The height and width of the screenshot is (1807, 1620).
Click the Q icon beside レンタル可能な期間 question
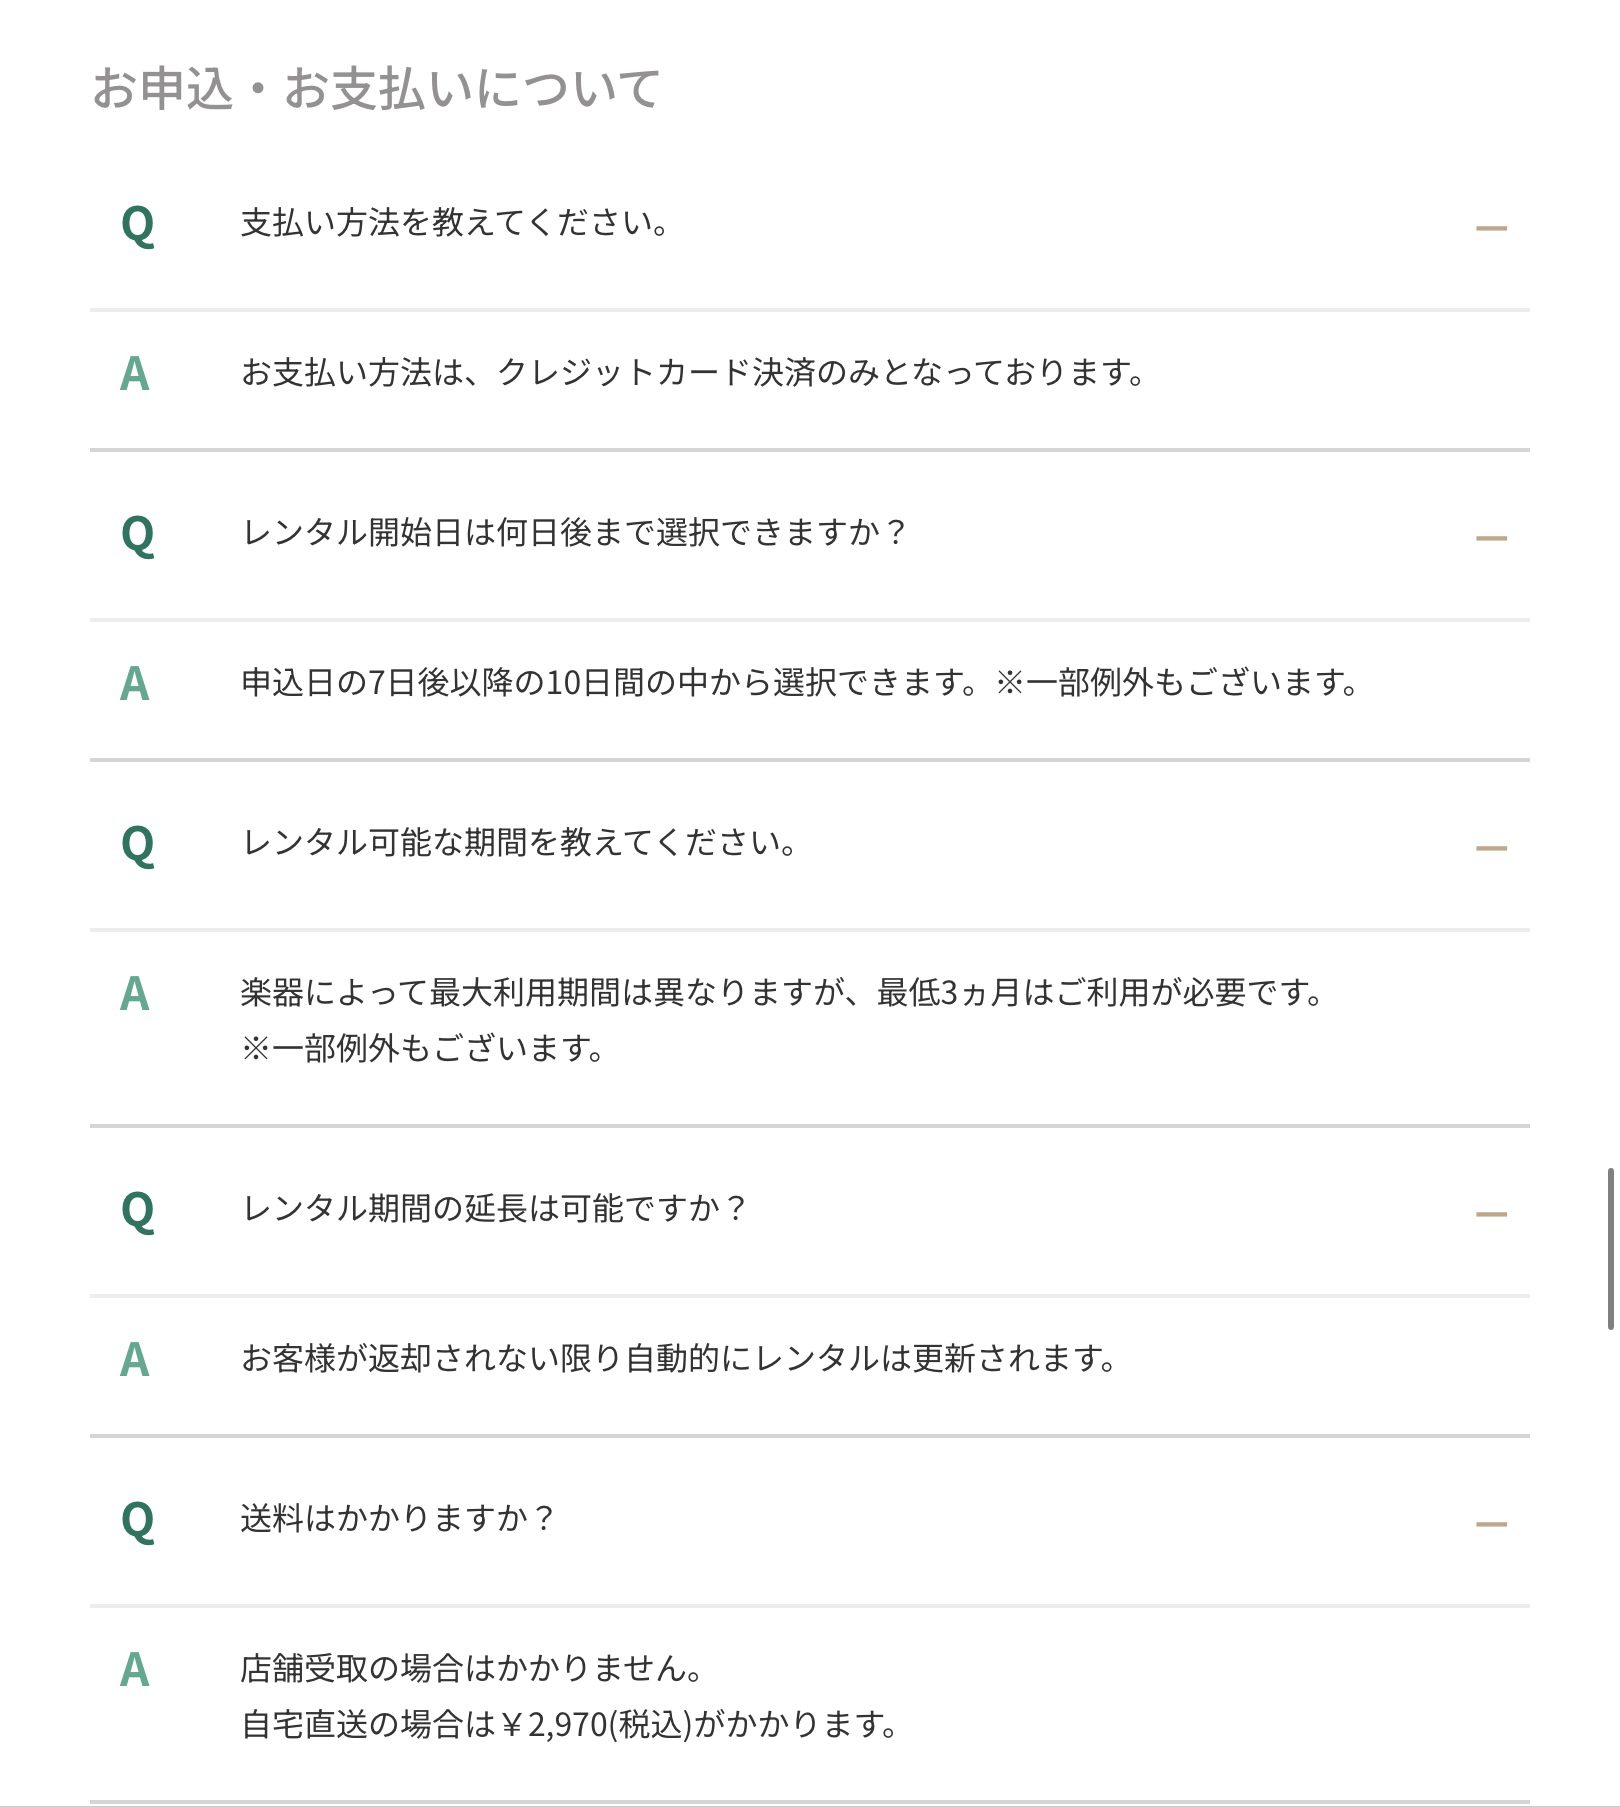pos(137,845)
